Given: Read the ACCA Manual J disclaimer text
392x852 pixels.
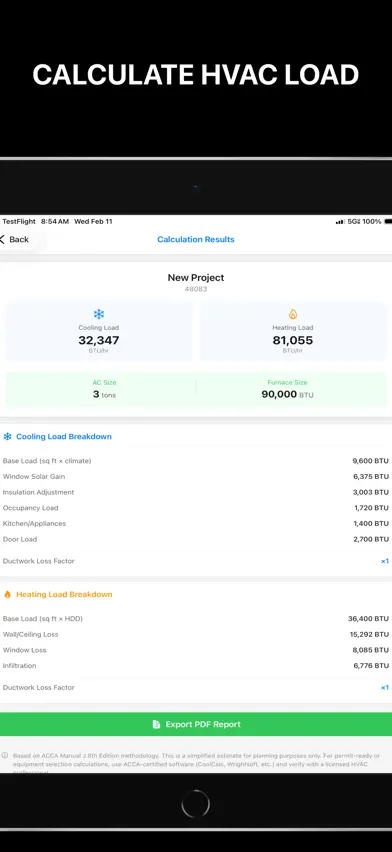Looking at the screenshot, I should click(196, 763).
